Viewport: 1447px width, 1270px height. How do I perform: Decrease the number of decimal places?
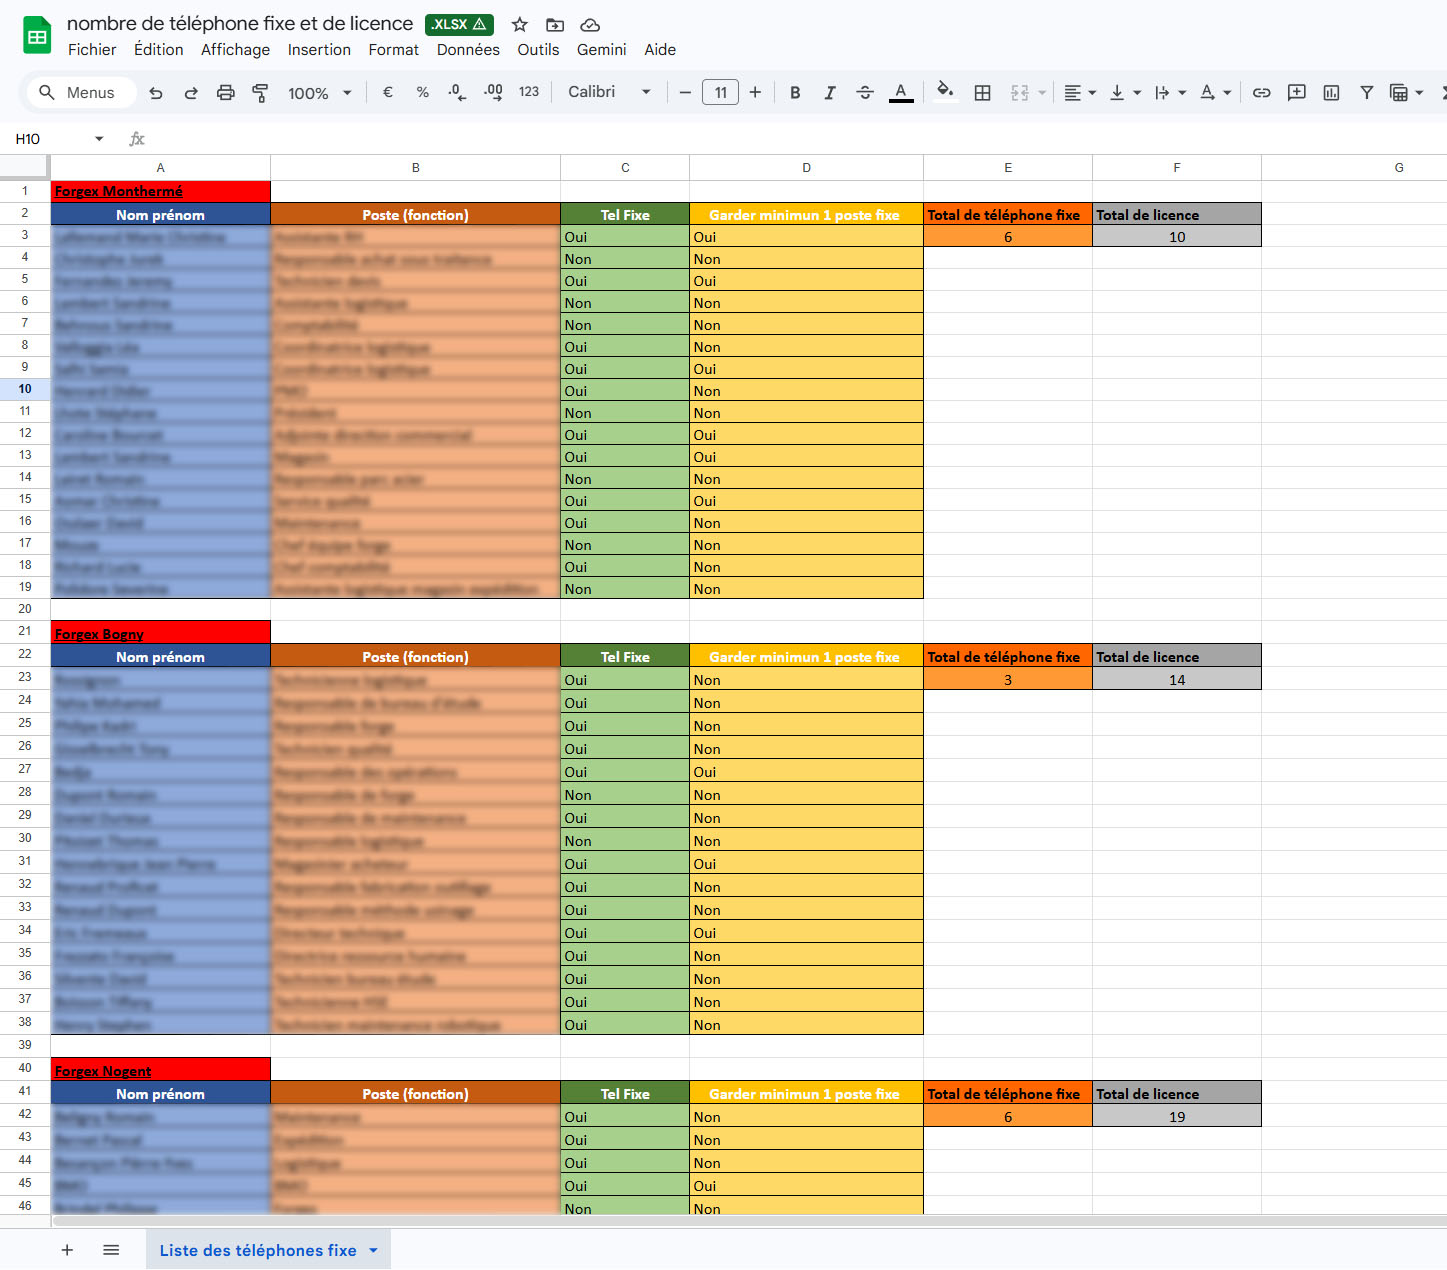[457, 92]
